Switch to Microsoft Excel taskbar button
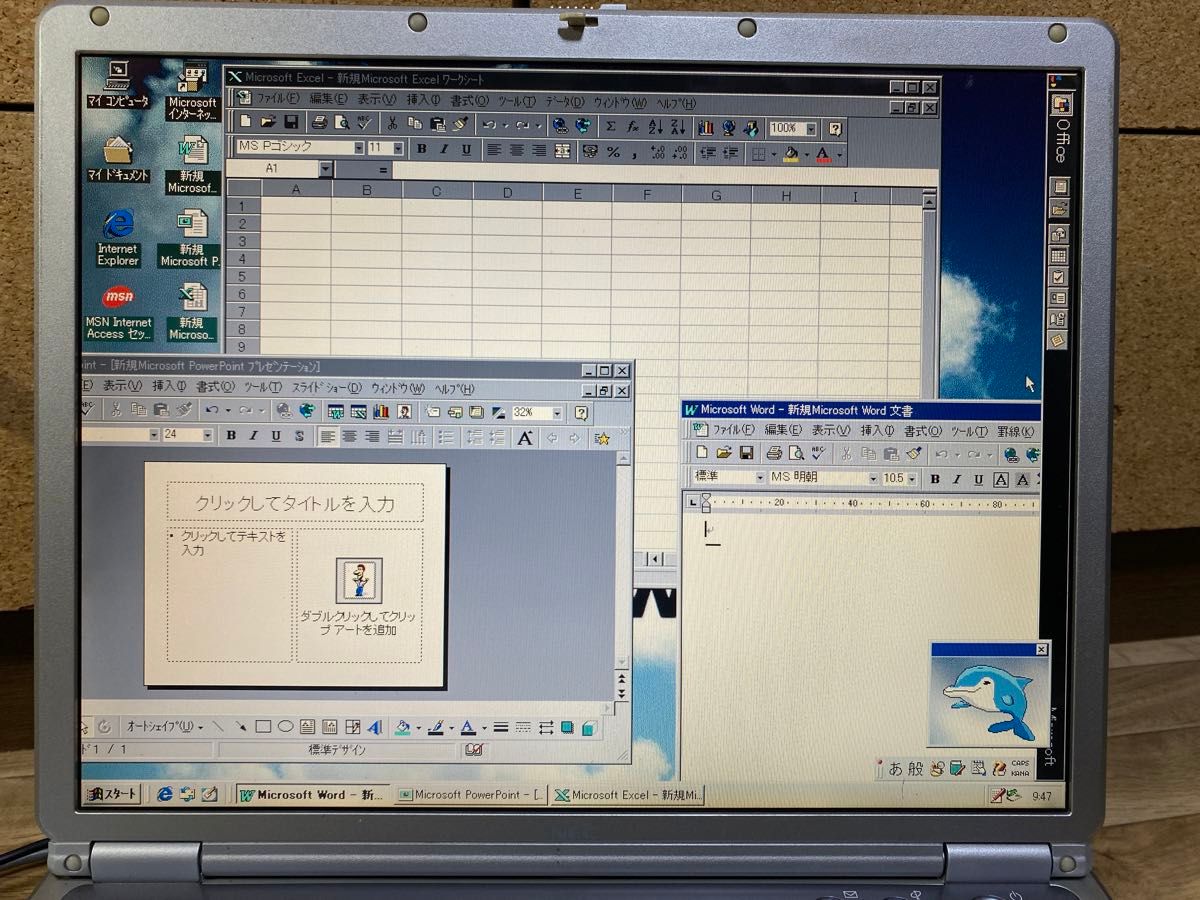The height and width of the screenshot is (900, 1200). (627, 795)
